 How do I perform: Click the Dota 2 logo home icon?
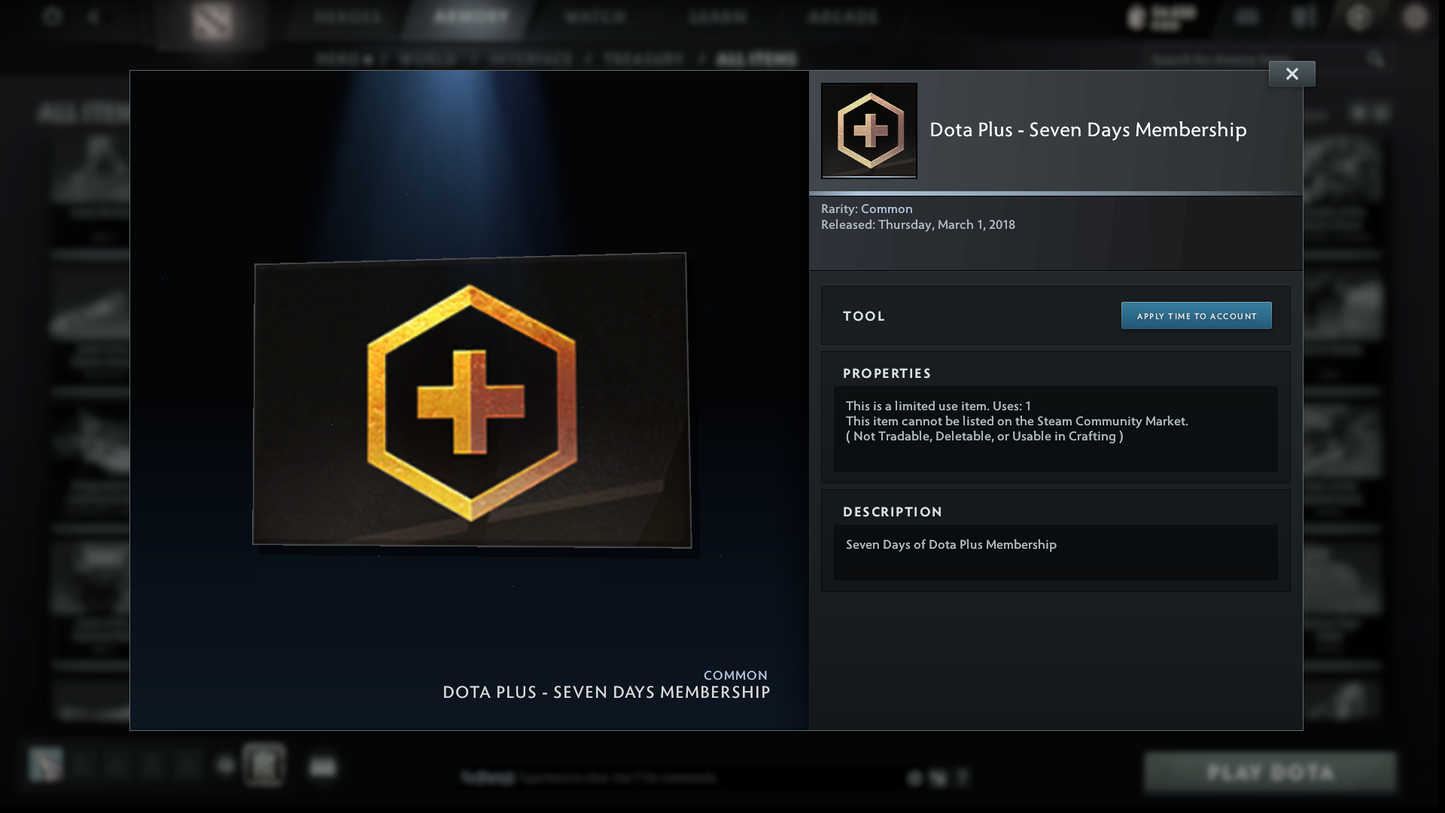point(212,21)
